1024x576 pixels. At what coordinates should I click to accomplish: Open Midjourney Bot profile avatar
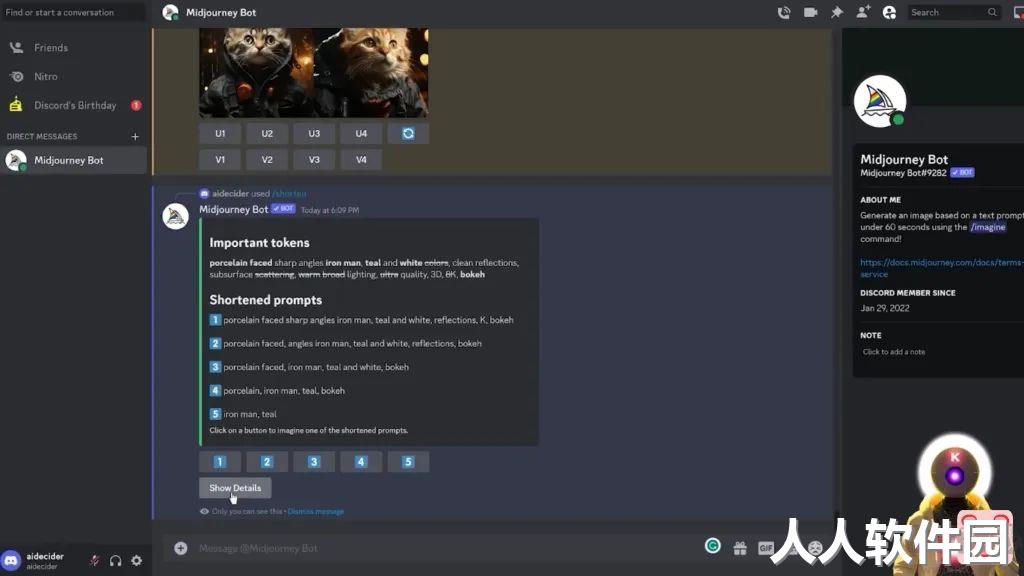[x=880, y=101]
